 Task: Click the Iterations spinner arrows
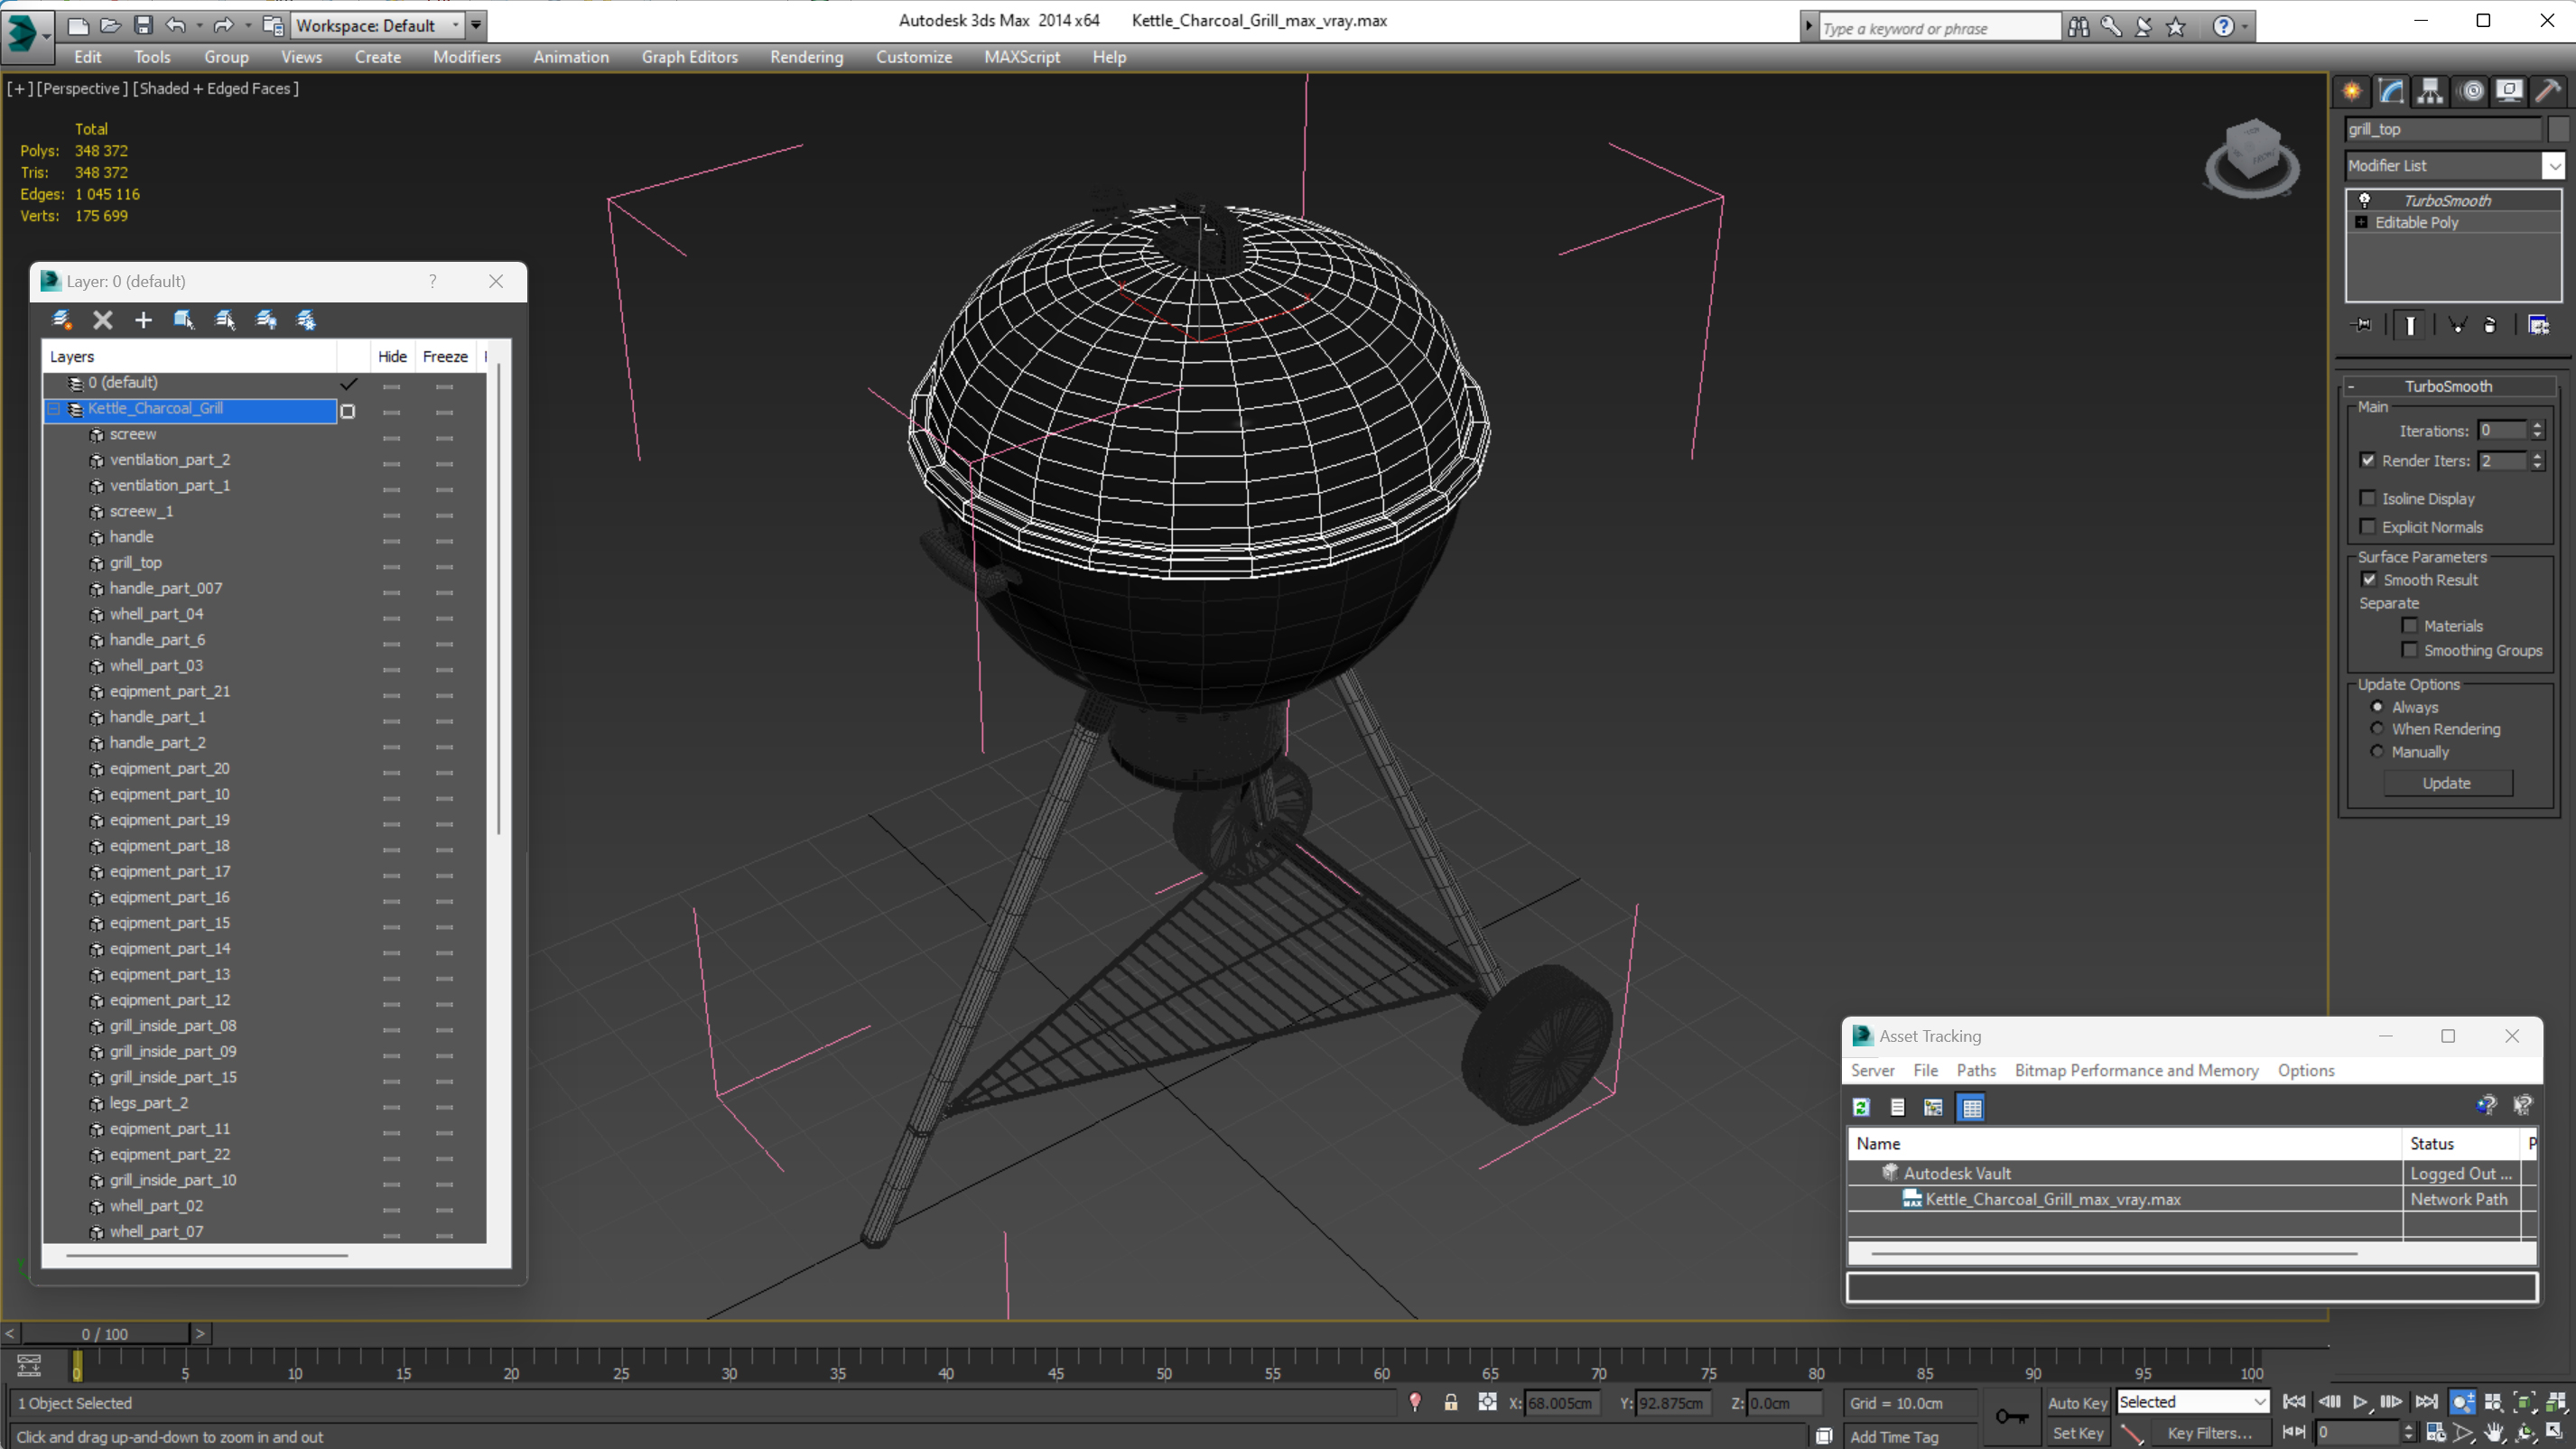(x=2537, y=430)
